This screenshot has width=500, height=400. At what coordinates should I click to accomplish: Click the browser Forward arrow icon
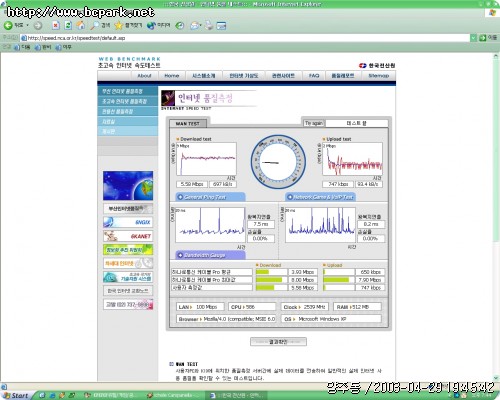[x=38, y=25]
